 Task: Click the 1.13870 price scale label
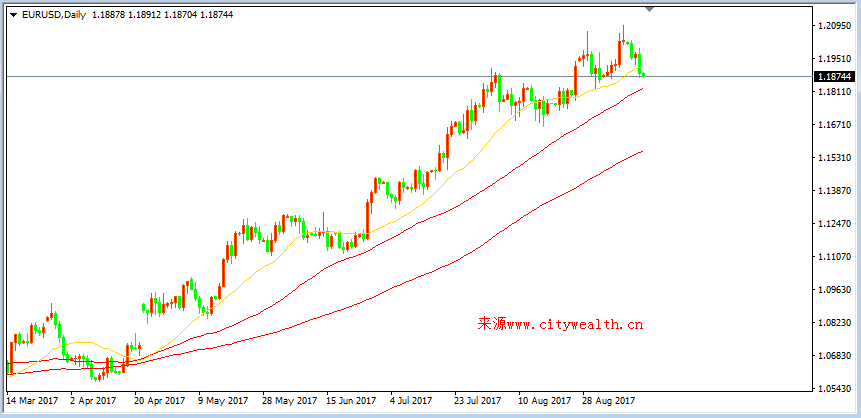point(835,191)
